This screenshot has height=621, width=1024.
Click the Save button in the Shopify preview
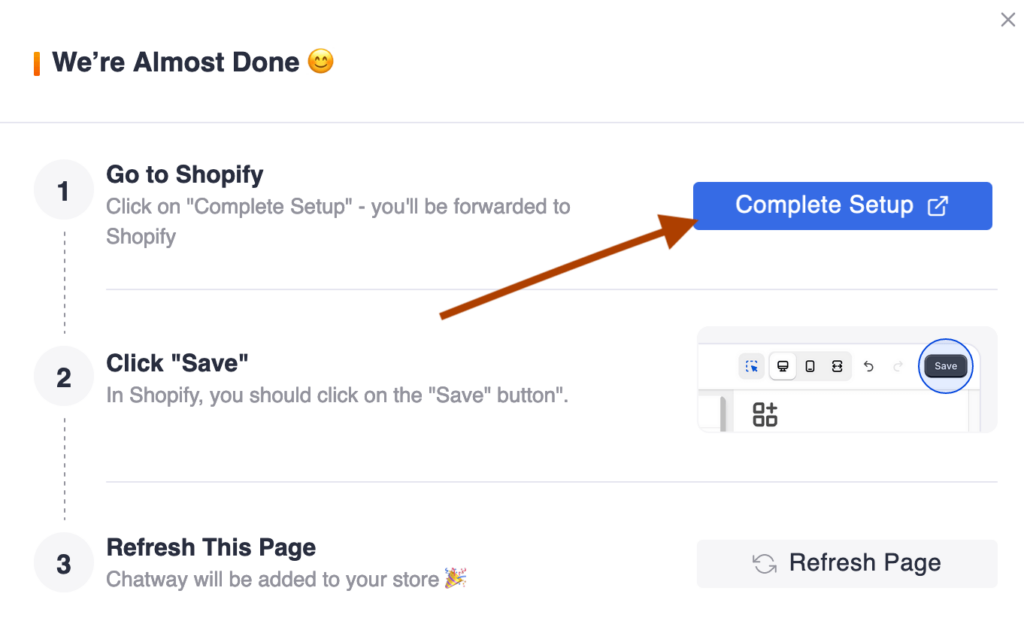point(945,366)
